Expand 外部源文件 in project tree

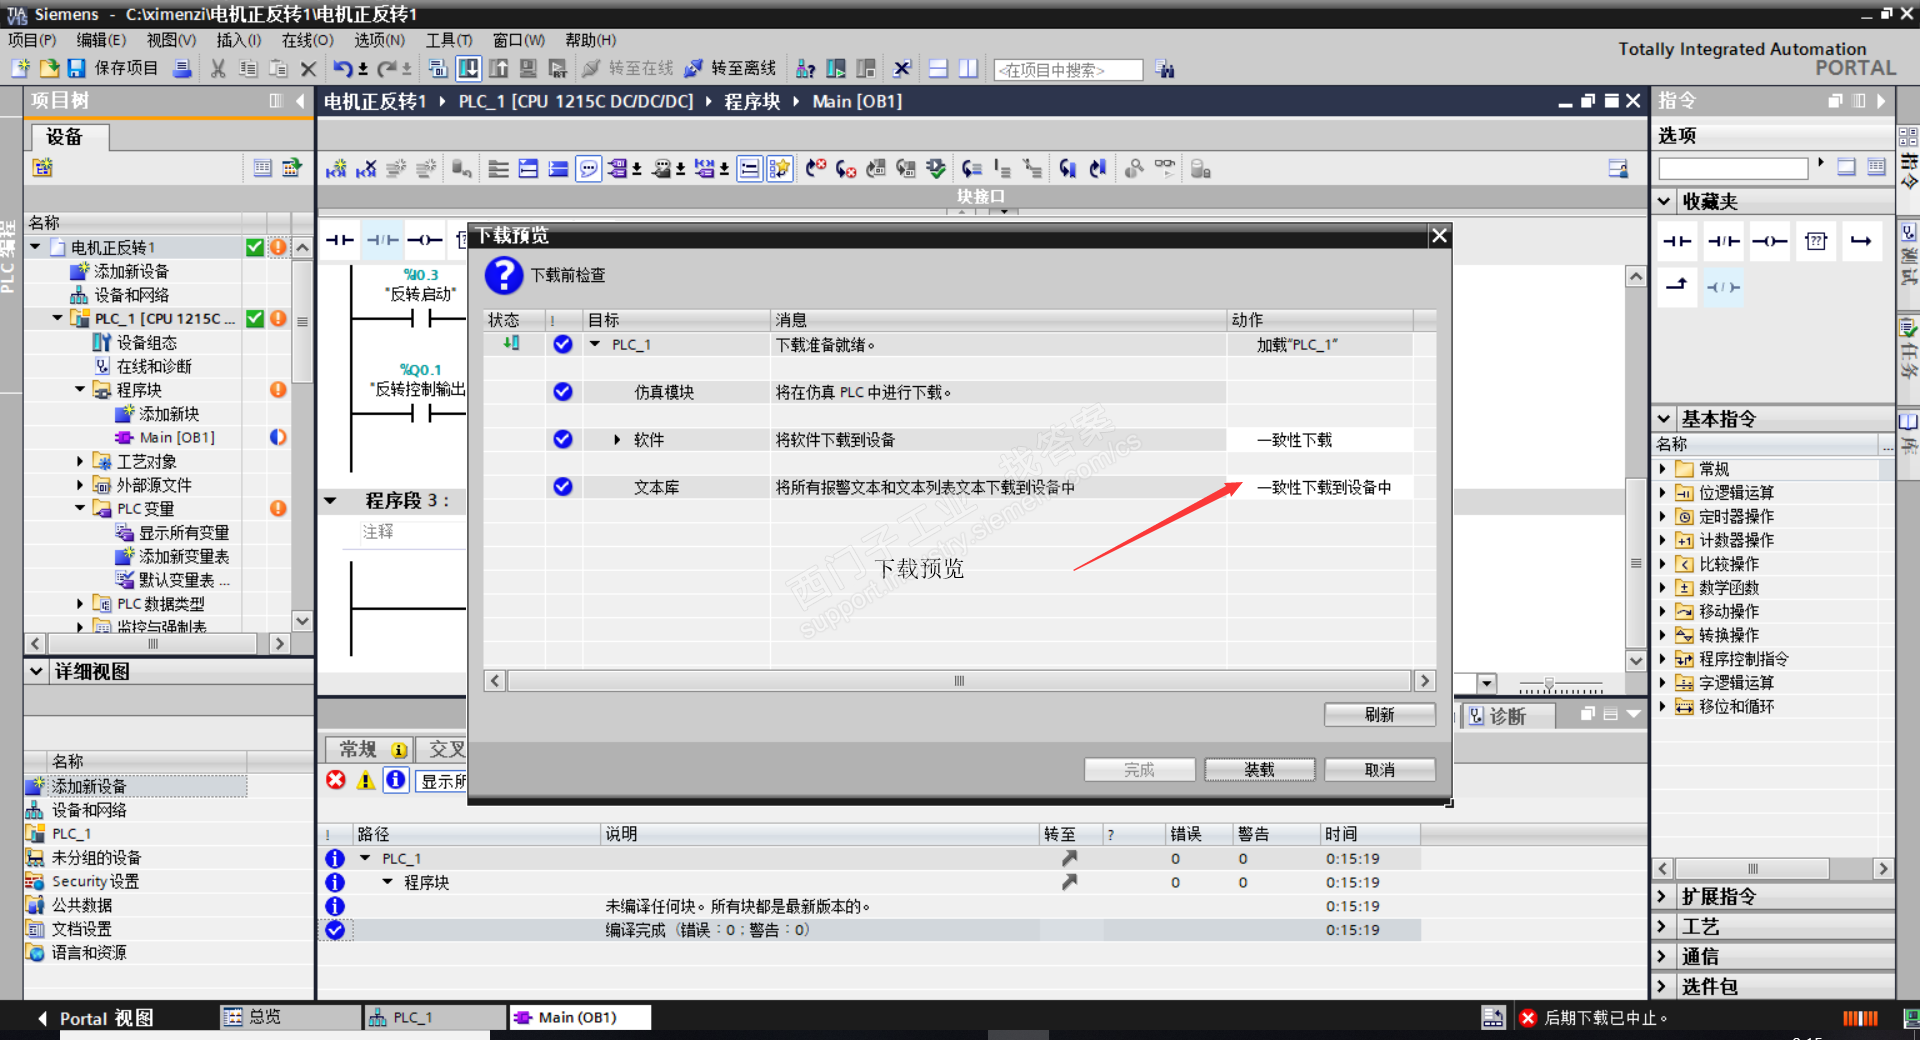[x=80, y=485]
